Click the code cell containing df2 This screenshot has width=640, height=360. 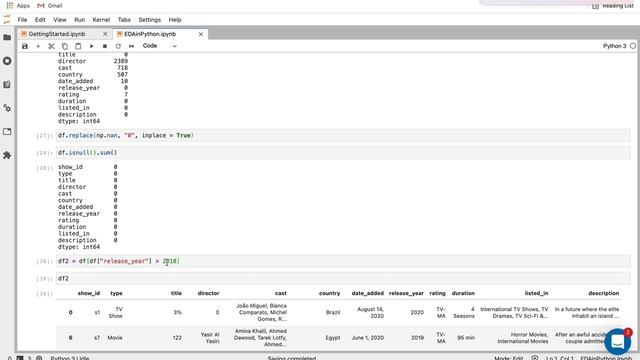[343, 278]
